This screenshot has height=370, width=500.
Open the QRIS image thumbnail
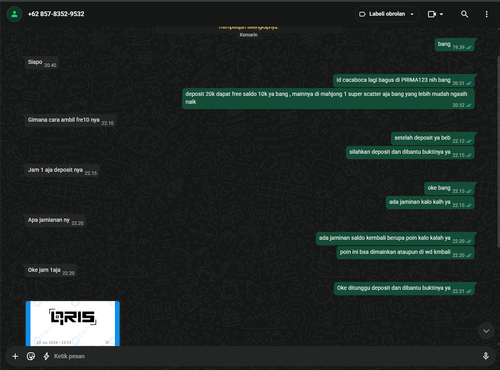tap(73, 323)
